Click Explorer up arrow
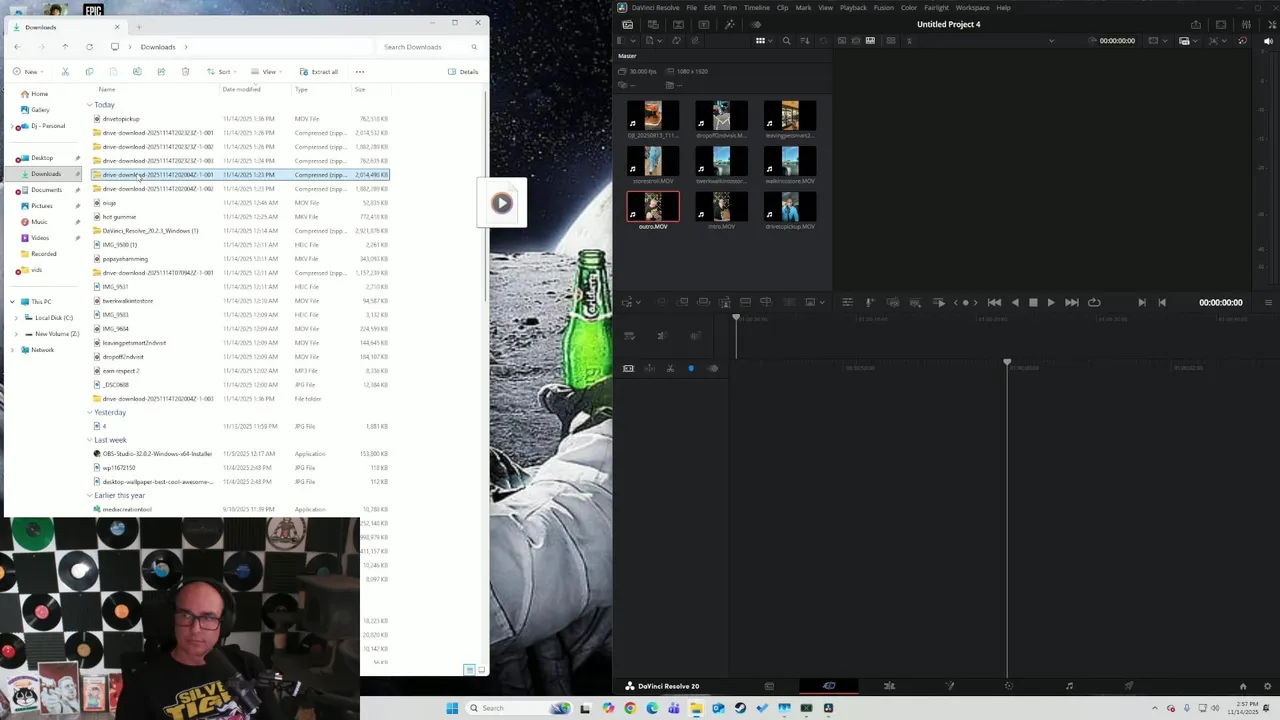The height and width of the screenshot is (720, 1280). pos(65,47)
